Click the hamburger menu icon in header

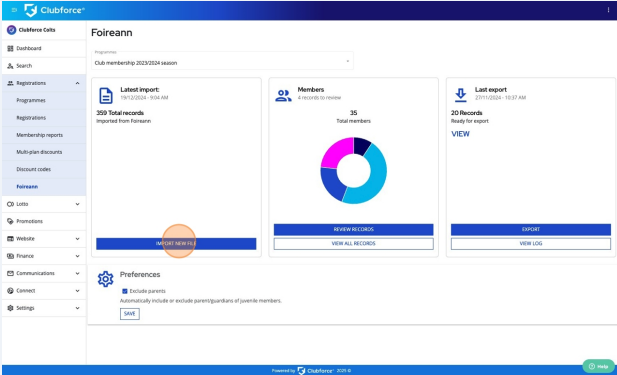coord(15,10)
